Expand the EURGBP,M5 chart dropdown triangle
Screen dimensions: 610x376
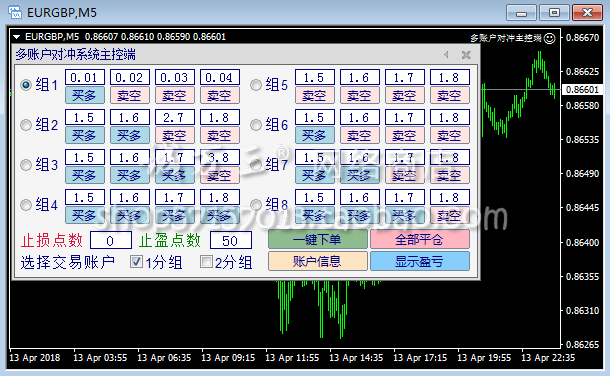tap(17, 37)
